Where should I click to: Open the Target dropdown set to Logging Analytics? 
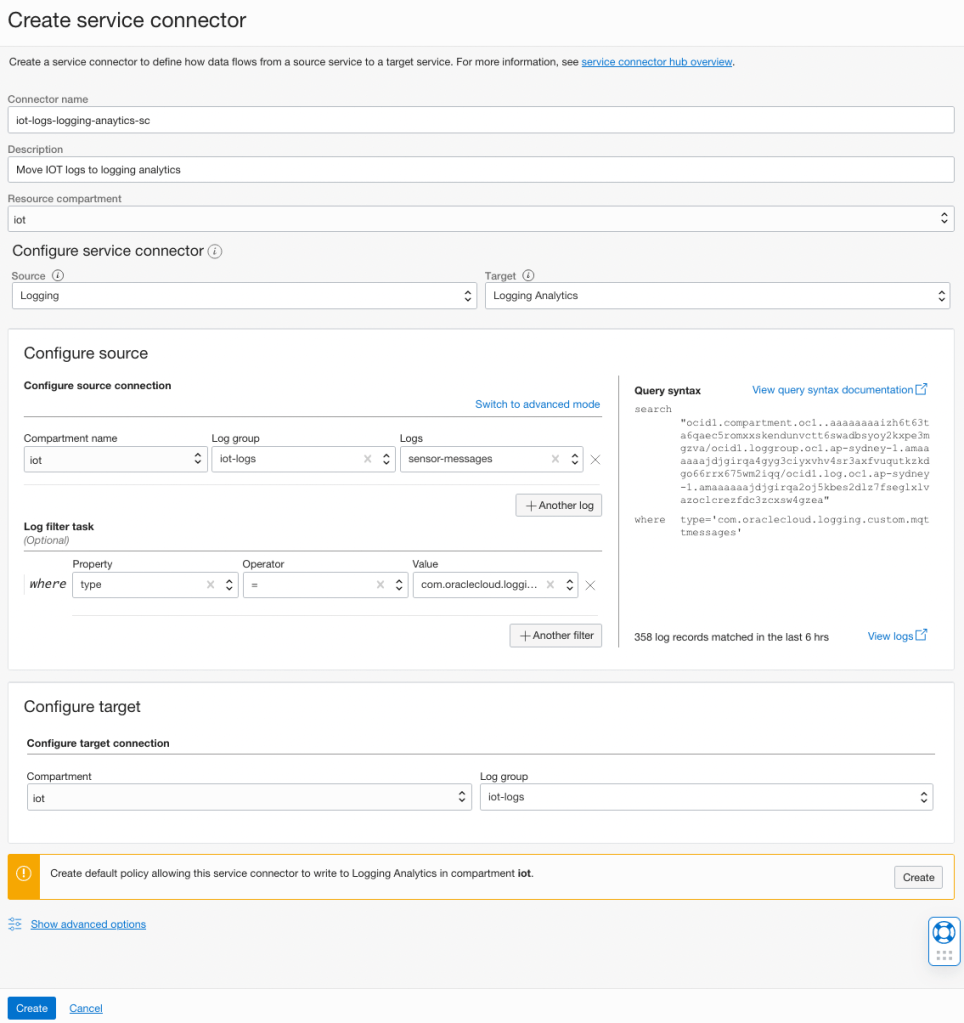pos(716,296)
